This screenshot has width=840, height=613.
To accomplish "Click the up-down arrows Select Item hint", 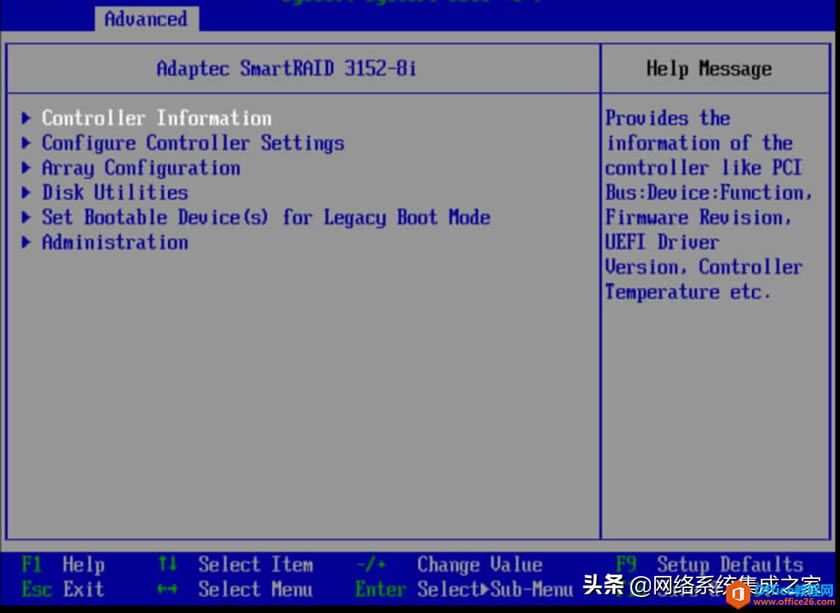I will [235, 564].
